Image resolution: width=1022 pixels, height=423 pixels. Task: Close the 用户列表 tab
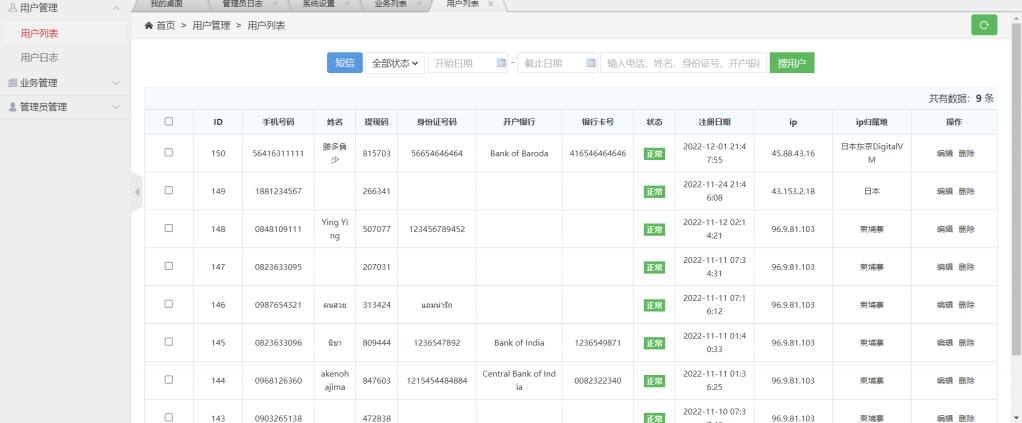click(x=491, y=4)
